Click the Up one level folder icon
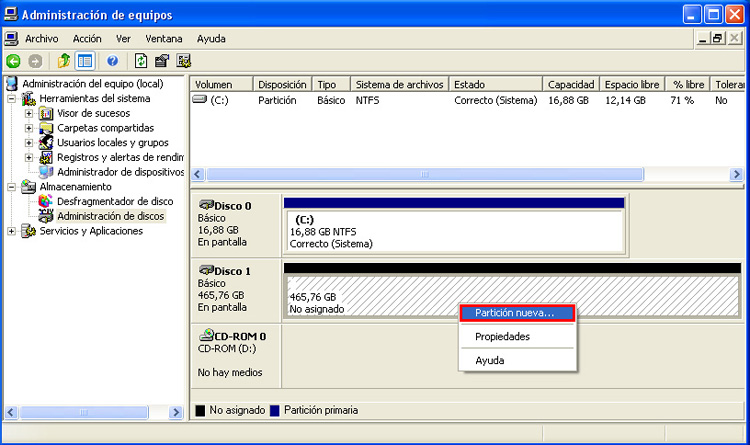Image resolution: width=750 pixels, height=445 pixels. click(64, 61)
